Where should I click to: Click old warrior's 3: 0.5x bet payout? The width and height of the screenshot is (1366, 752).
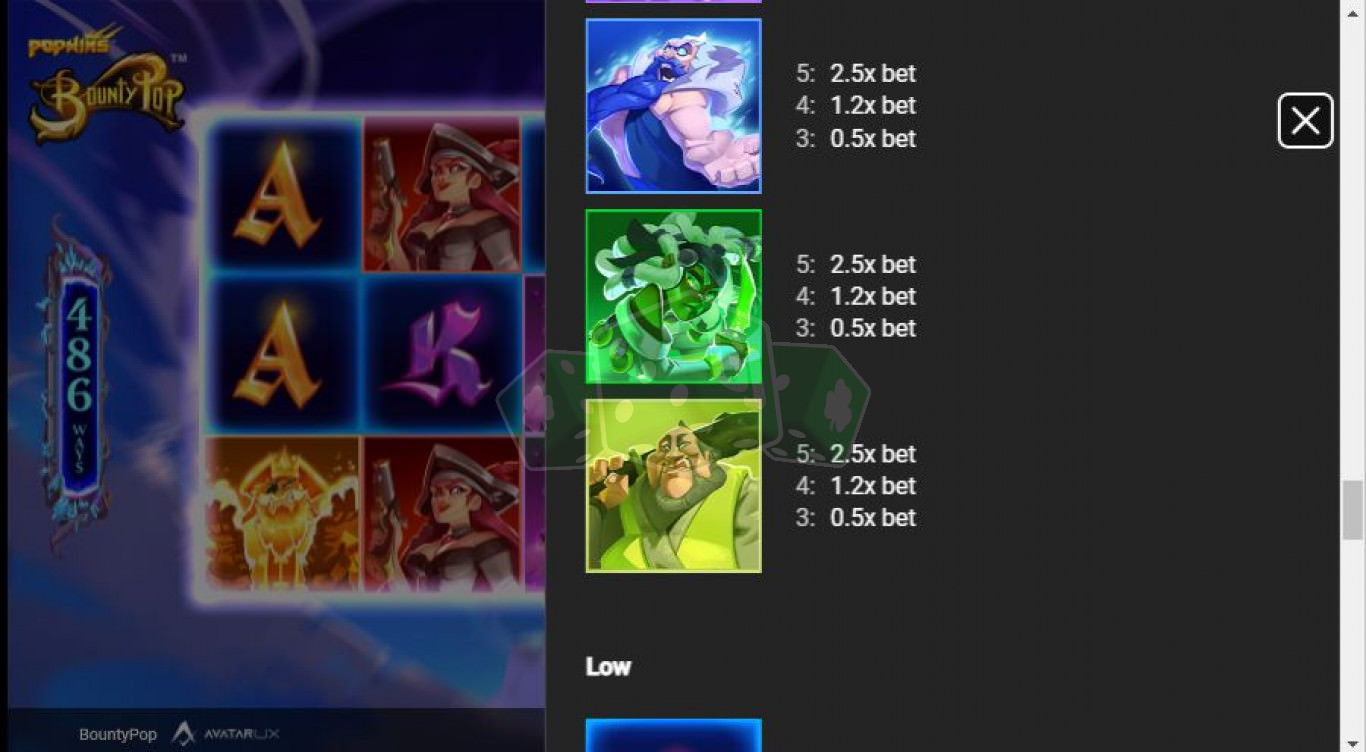click(x=856, y=517)
